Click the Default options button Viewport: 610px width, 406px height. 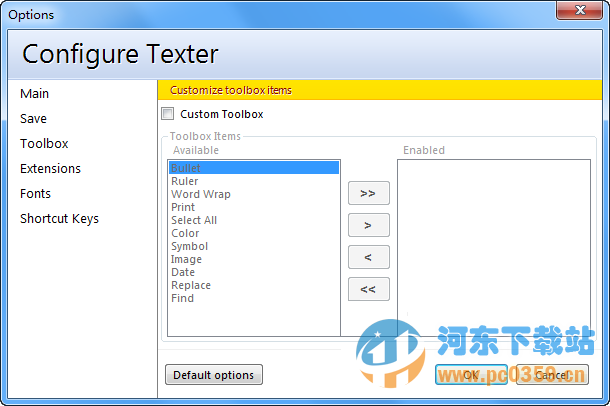pos(214,375)
